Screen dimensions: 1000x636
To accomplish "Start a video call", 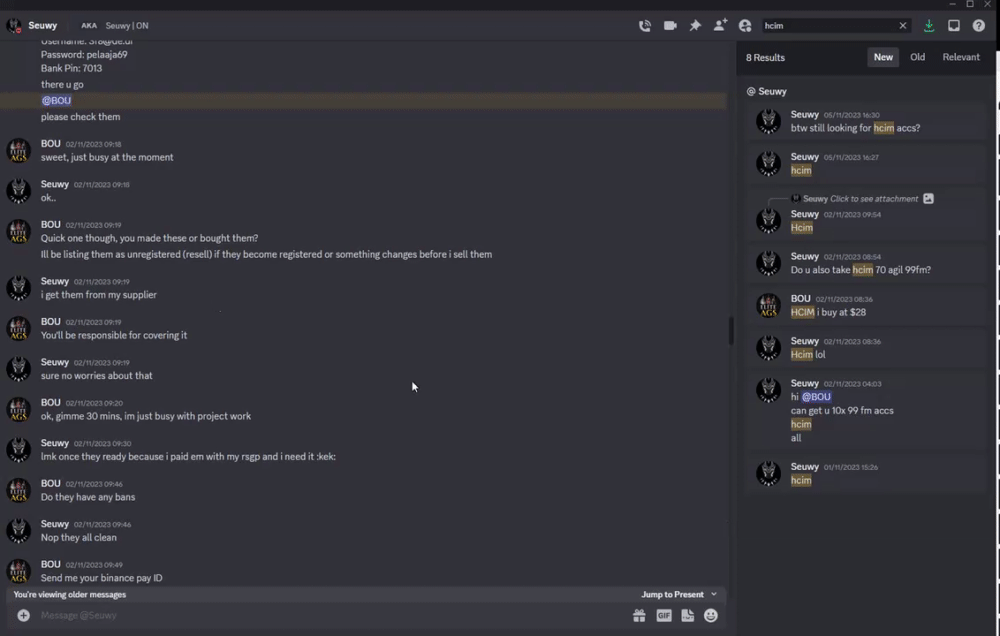I will [670, 26].
